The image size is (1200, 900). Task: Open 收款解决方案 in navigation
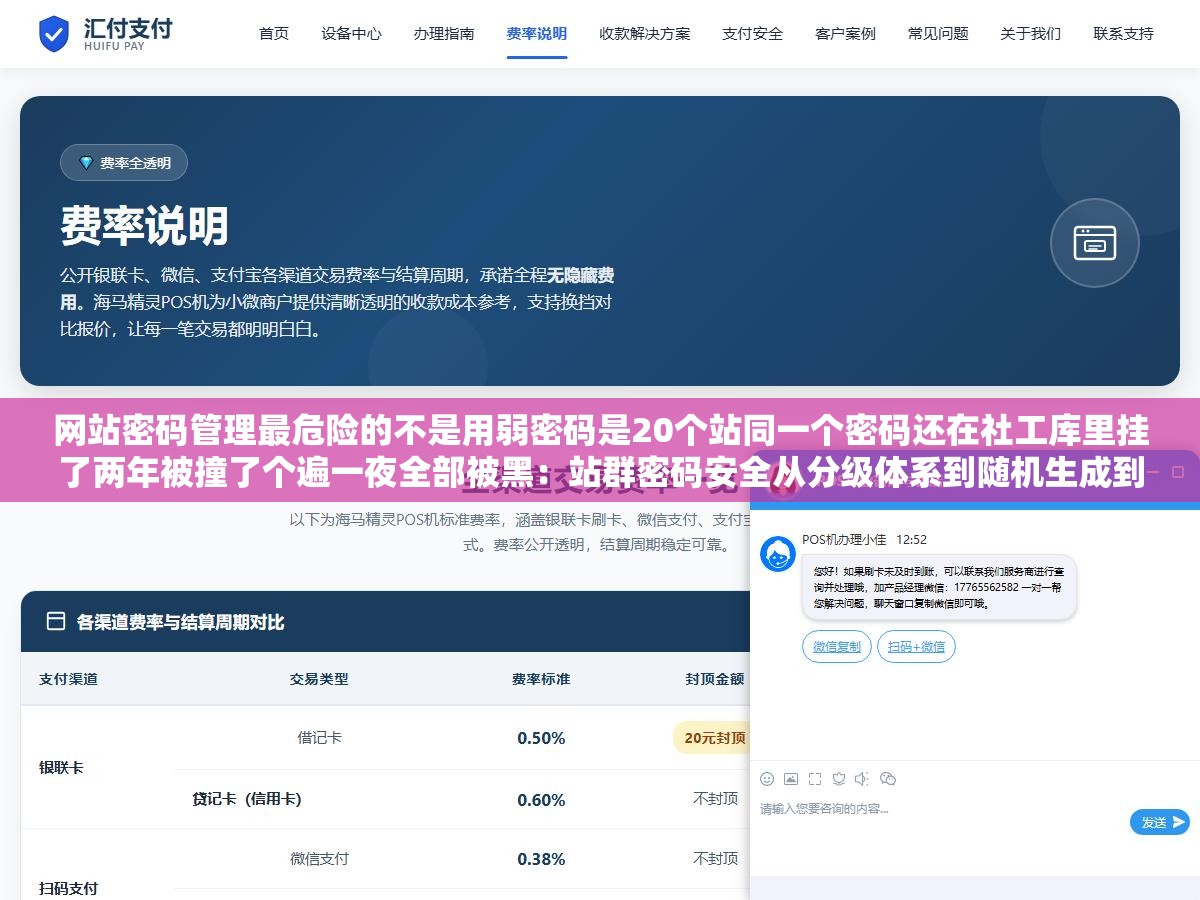pos(645,33)
